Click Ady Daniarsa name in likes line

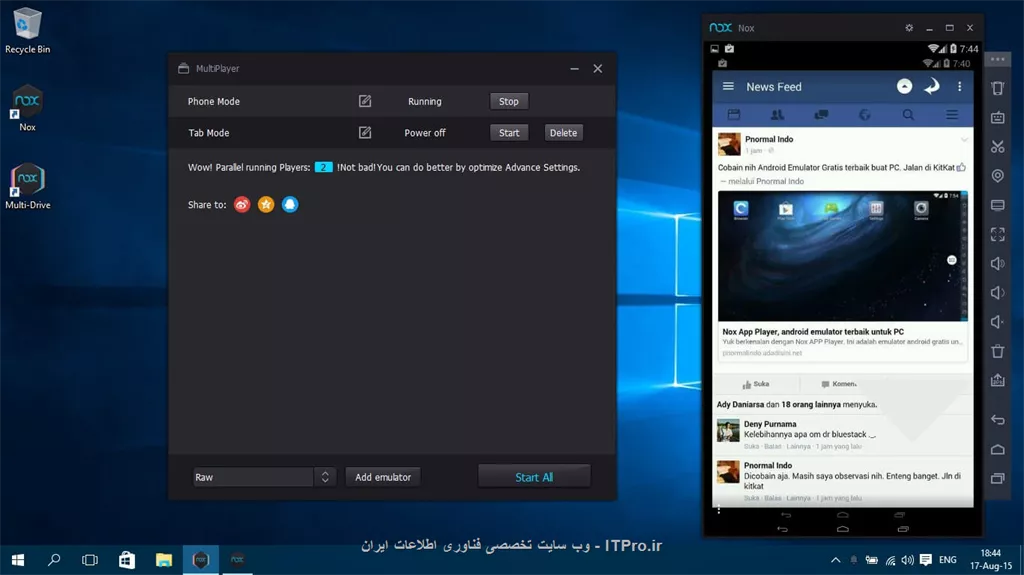point(740,404)
